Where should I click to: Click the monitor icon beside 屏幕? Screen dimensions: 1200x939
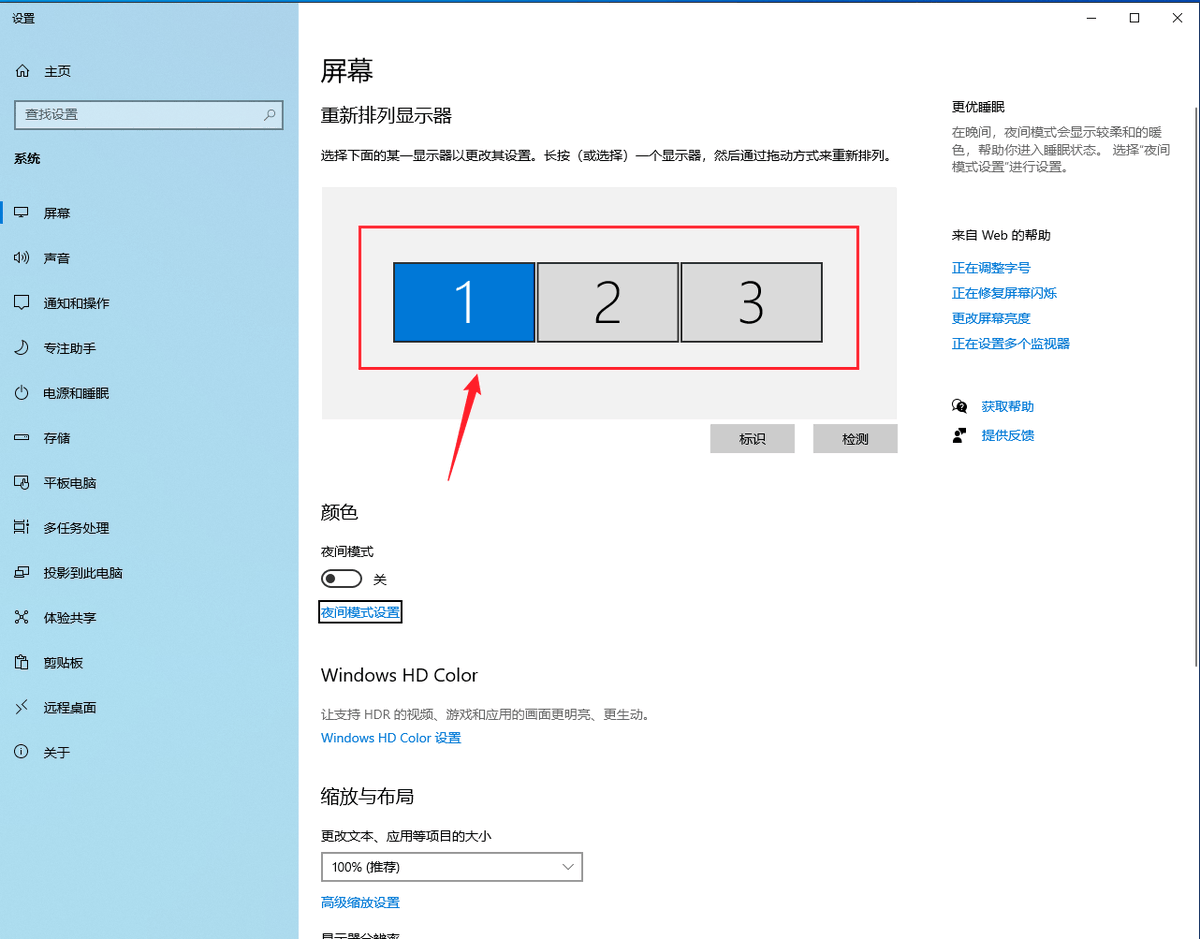pyautogui.click(x=22, y=213)
